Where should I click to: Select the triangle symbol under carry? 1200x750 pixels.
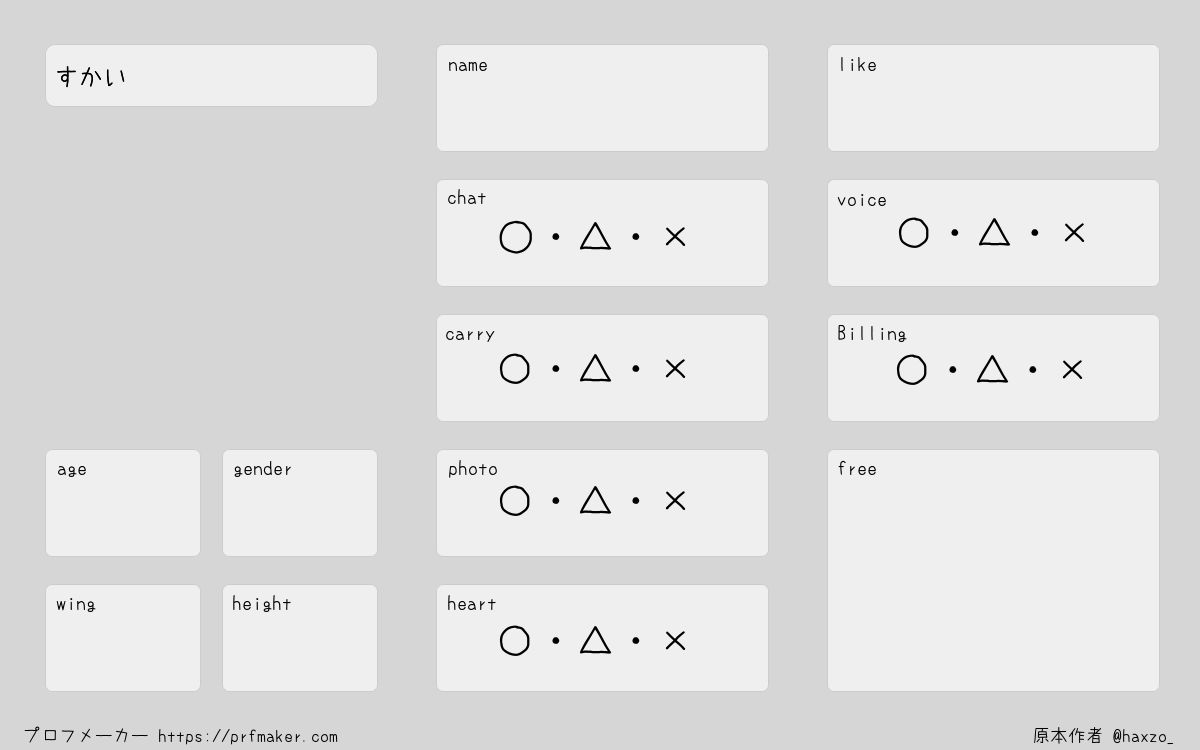(x=595, y=368)
